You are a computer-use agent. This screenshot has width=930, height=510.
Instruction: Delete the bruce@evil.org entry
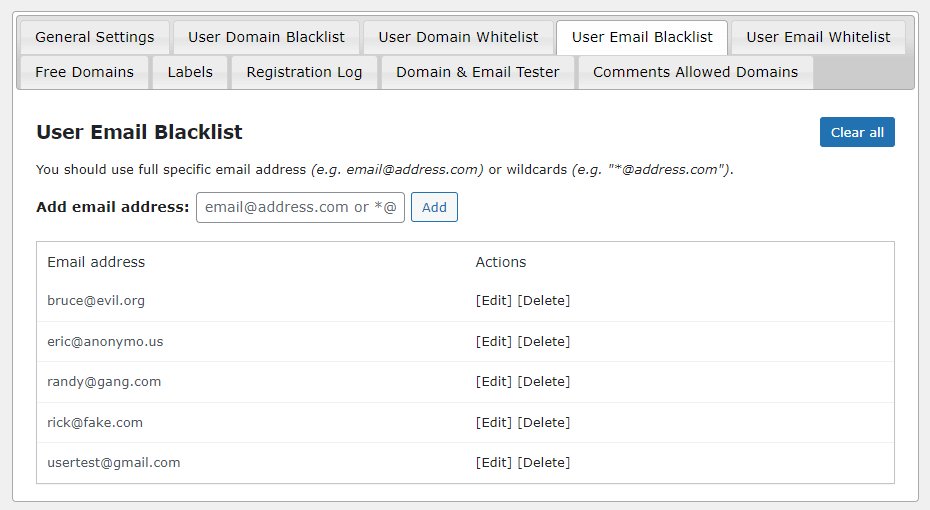point(544,301)
